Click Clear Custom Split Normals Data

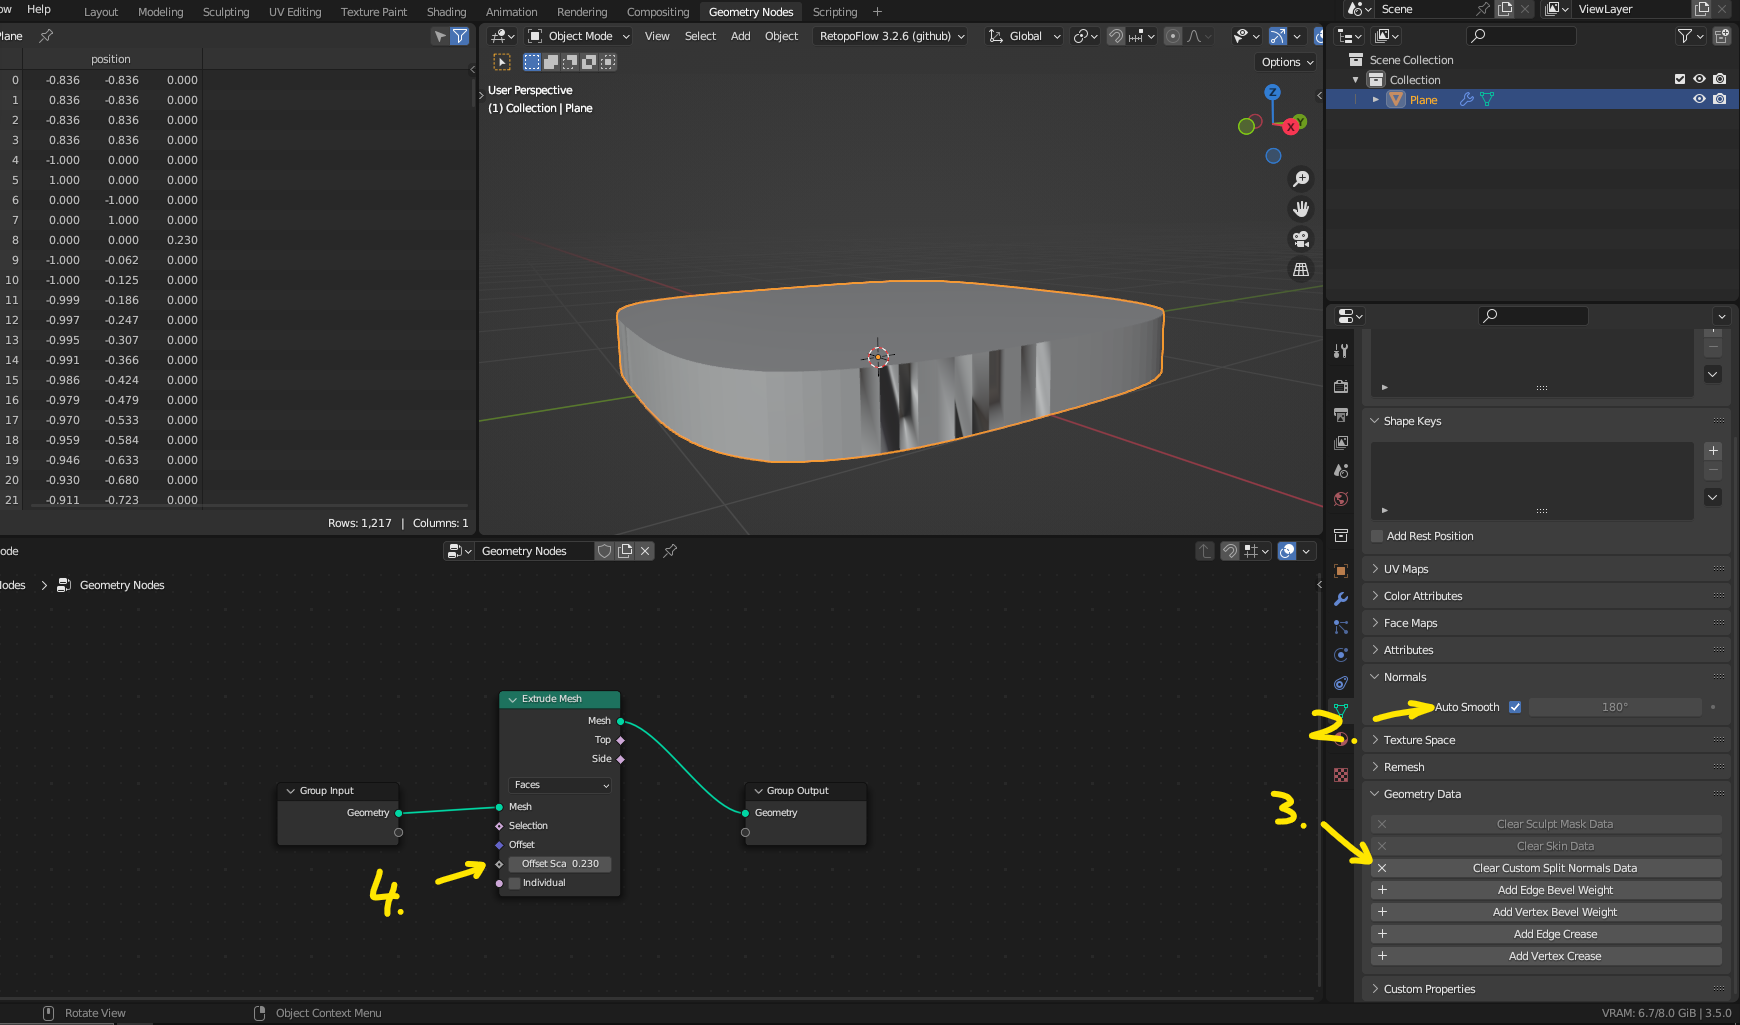pyautogui.click(x=1546, y=868)
